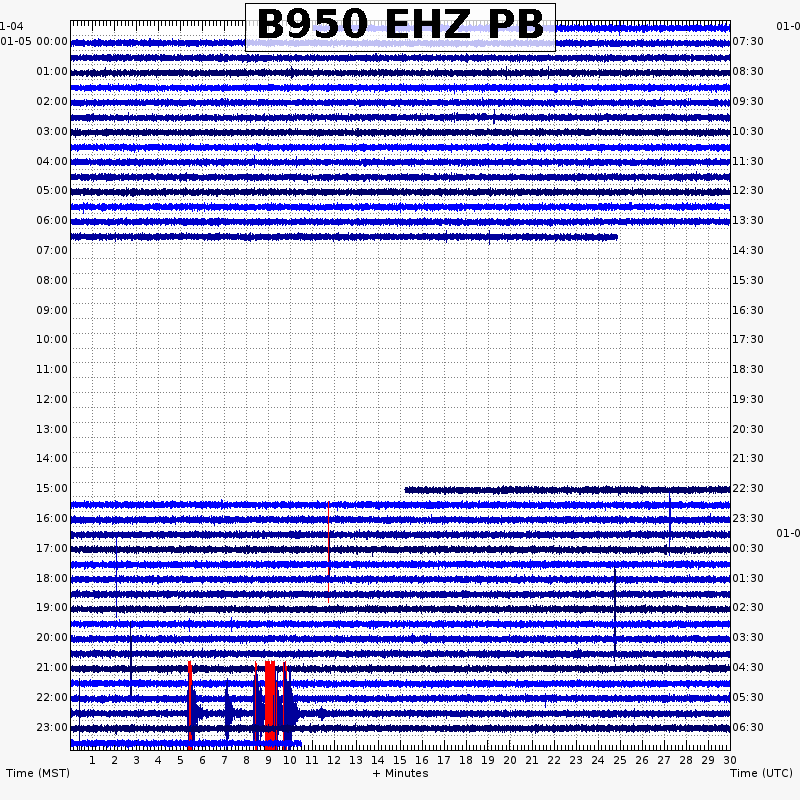The height and width of the screenshot is (800, 800).
Task: Click the 15:00 MST time label
Action: pos(52,489)
